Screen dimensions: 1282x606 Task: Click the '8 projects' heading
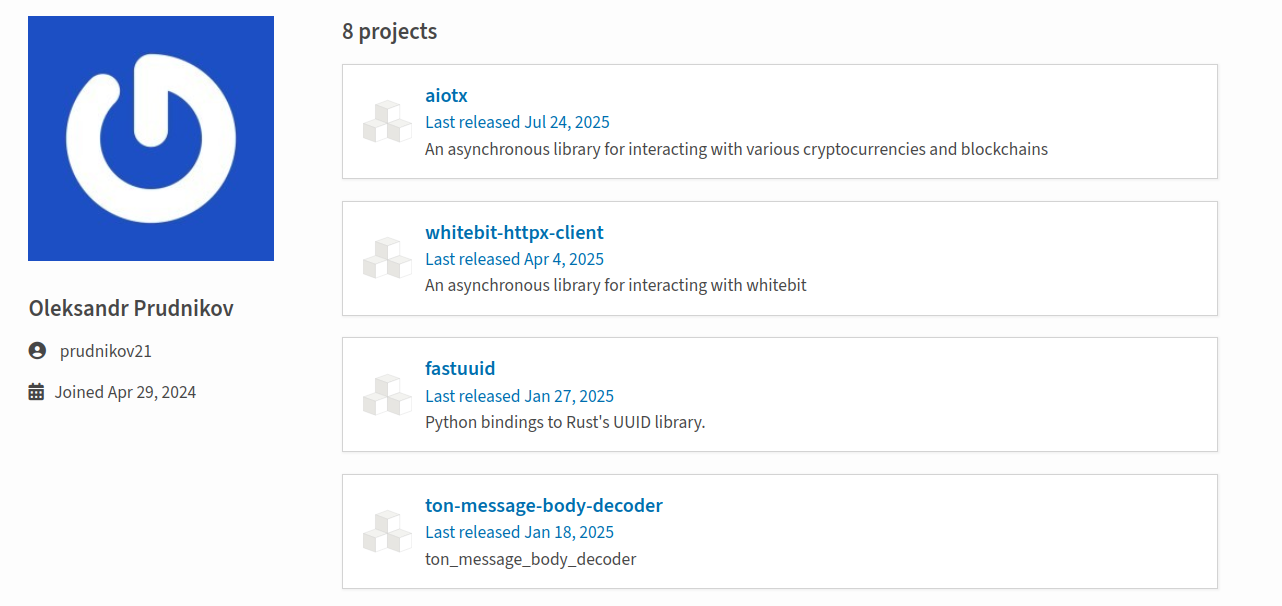pos(389,31)
